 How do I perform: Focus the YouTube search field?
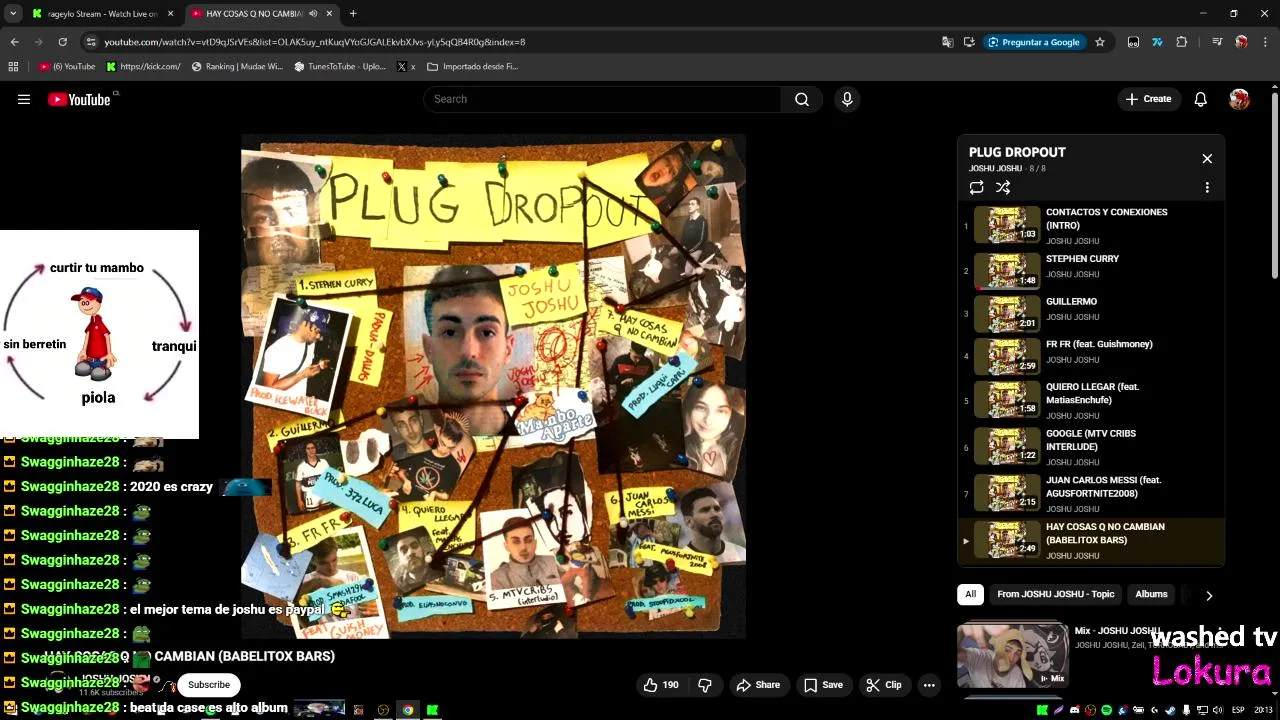tap(602, 99)
